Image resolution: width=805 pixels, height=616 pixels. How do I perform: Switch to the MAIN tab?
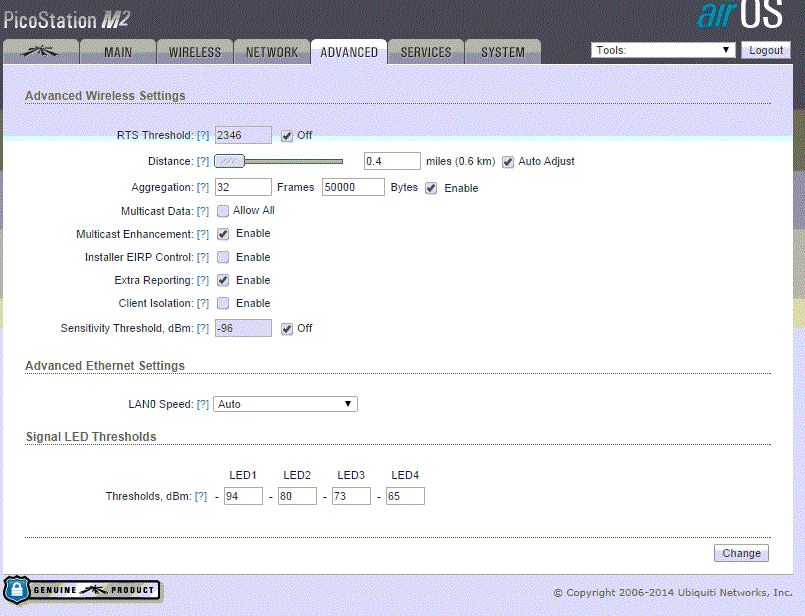click(x=118, y=52)
